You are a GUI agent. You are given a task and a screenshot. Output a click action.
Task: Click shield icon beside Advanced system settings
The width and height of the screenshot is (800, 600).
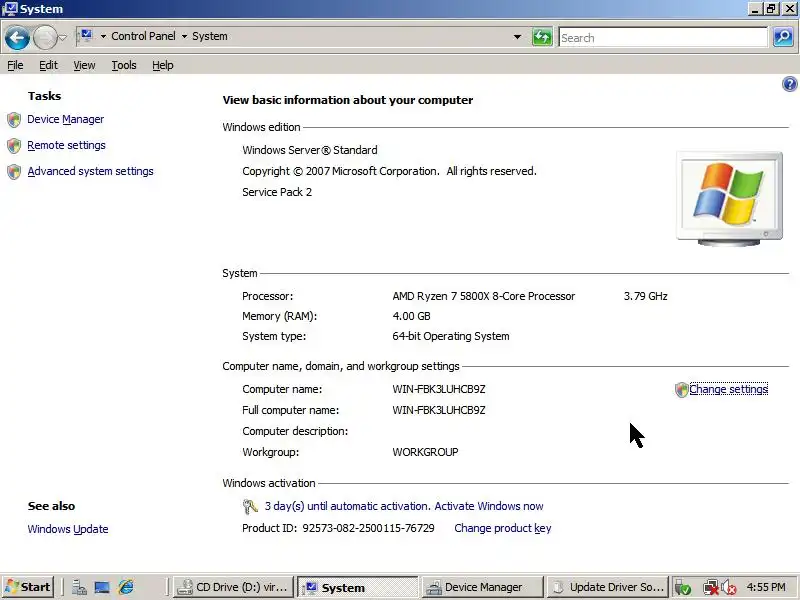pyautogui.click(x=14, y=172)
